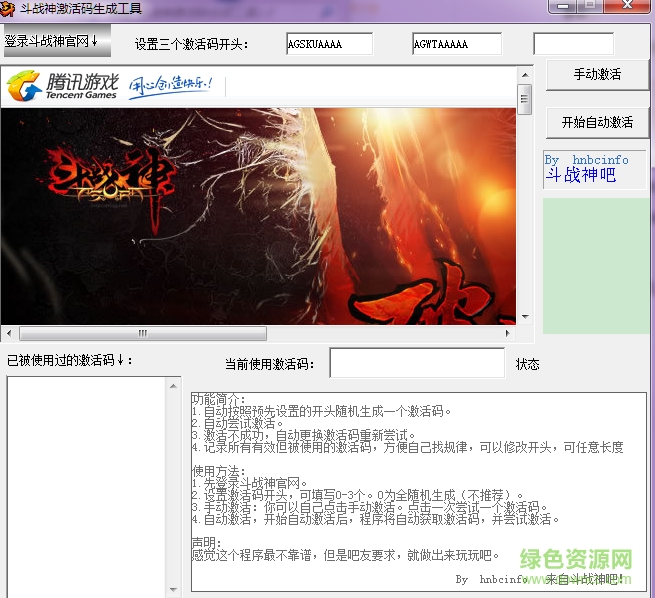655x598 pixels.
Task: Click the app icon in title bar
Action: [8, 8]
